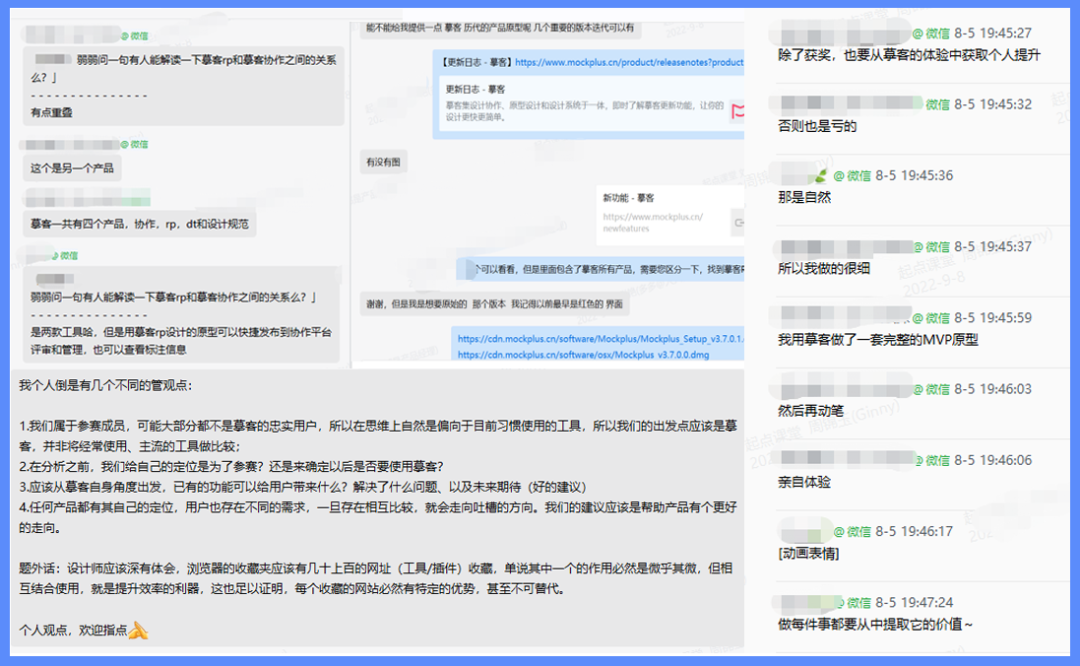Click the timestamp 8-5 19:47:24
The width and height of the screenshot is (1080, 666).
tap(914, 603)
